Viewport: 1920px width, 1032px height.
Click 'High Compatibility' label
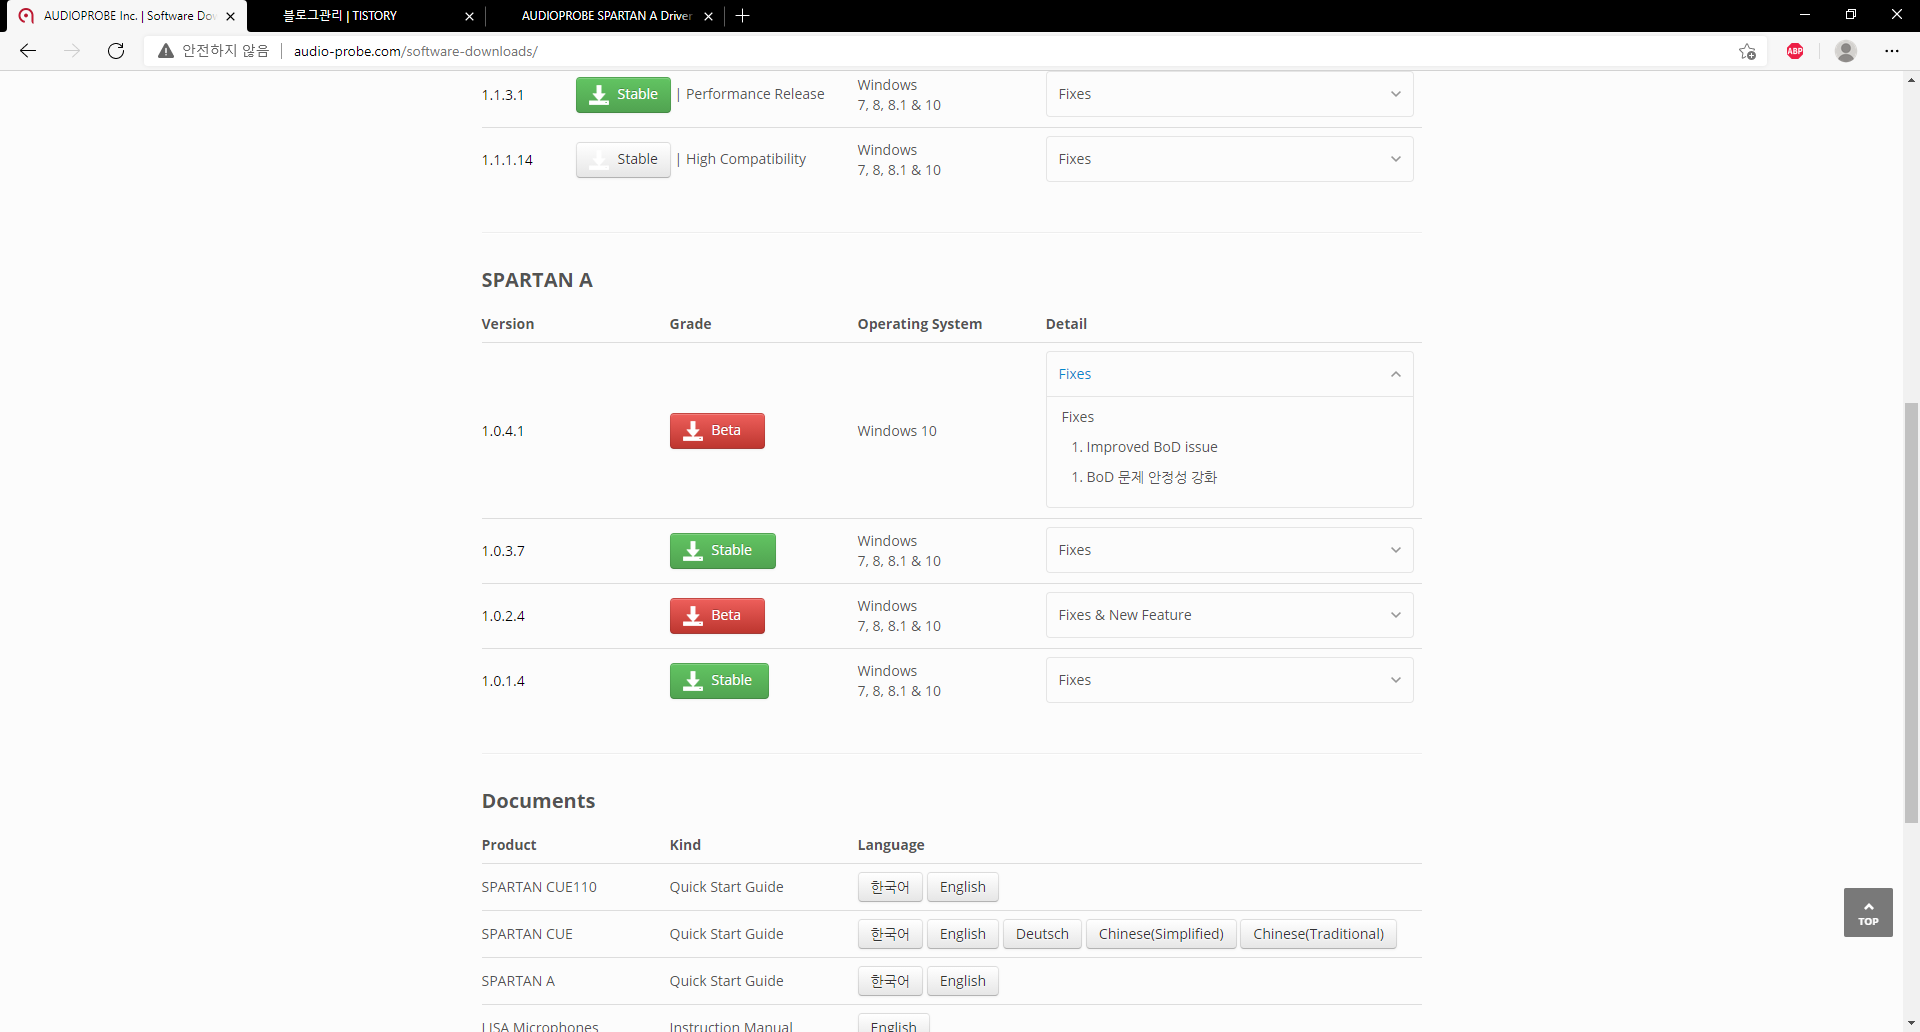746,159
